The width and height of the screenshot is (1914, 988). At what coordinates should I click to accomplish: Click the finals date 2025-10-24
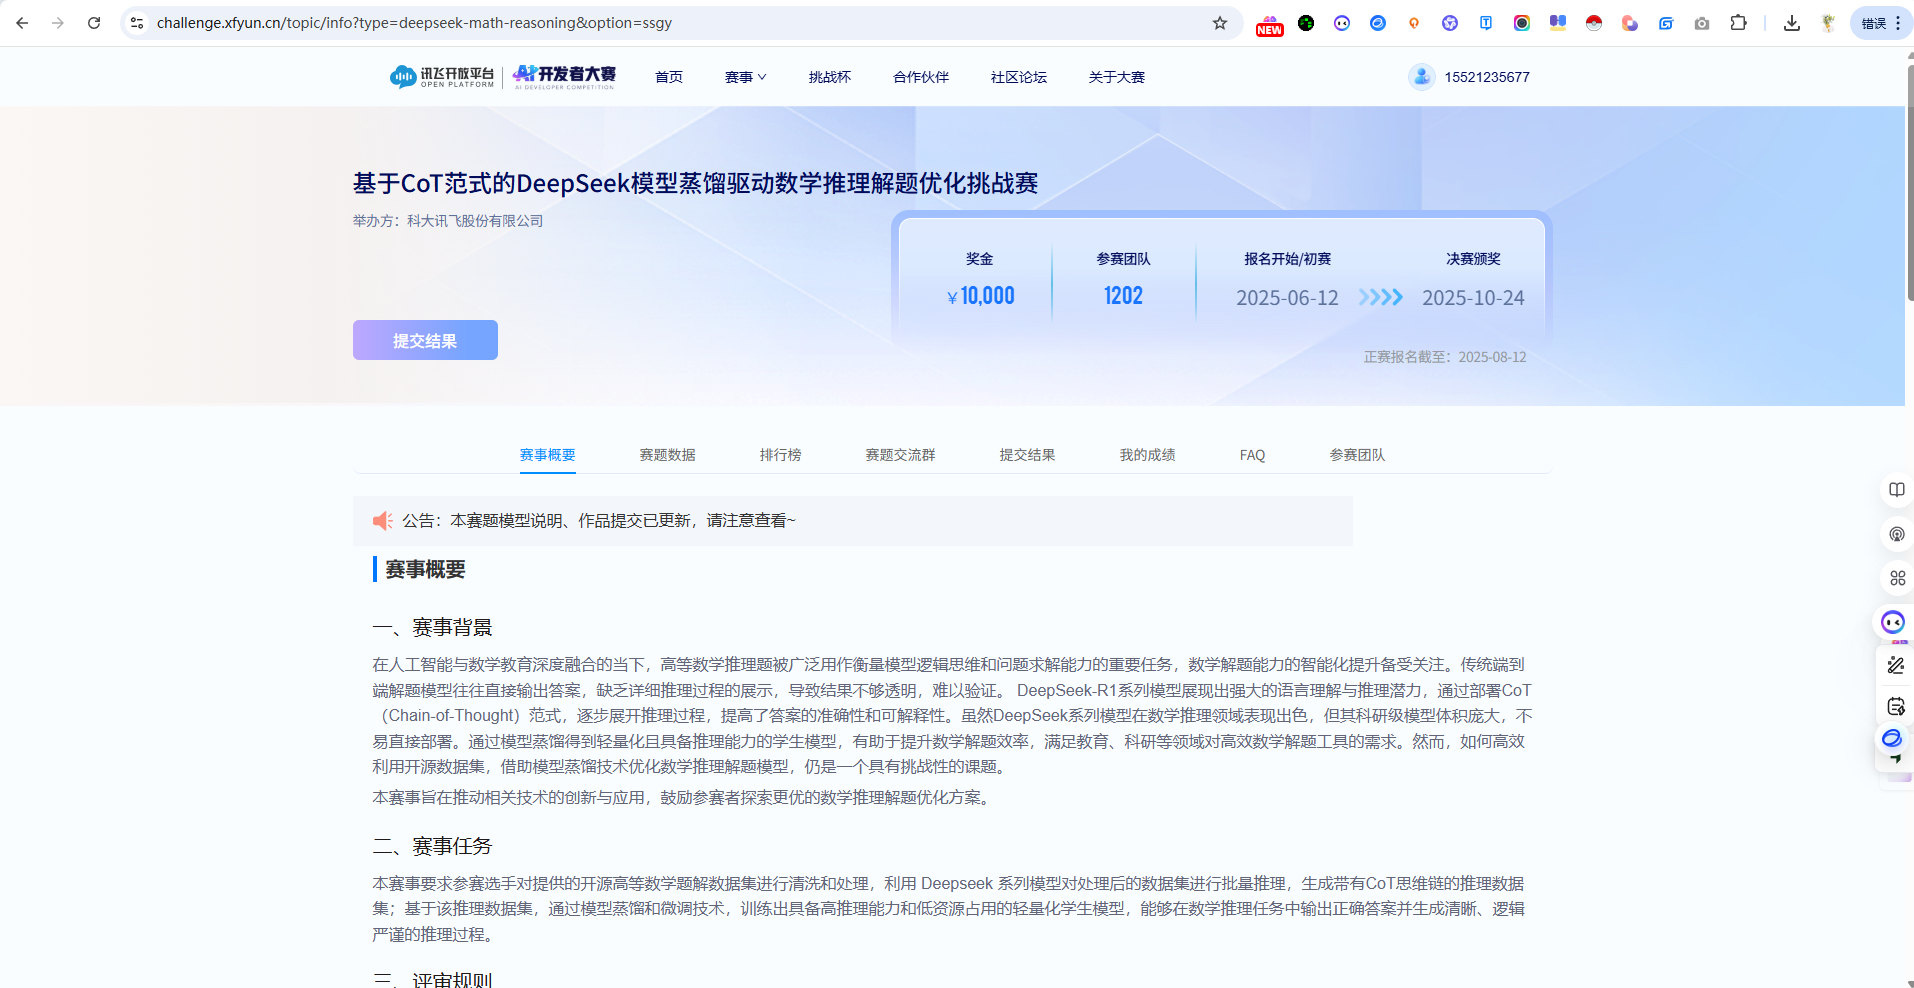click(x=1473, y=298)
